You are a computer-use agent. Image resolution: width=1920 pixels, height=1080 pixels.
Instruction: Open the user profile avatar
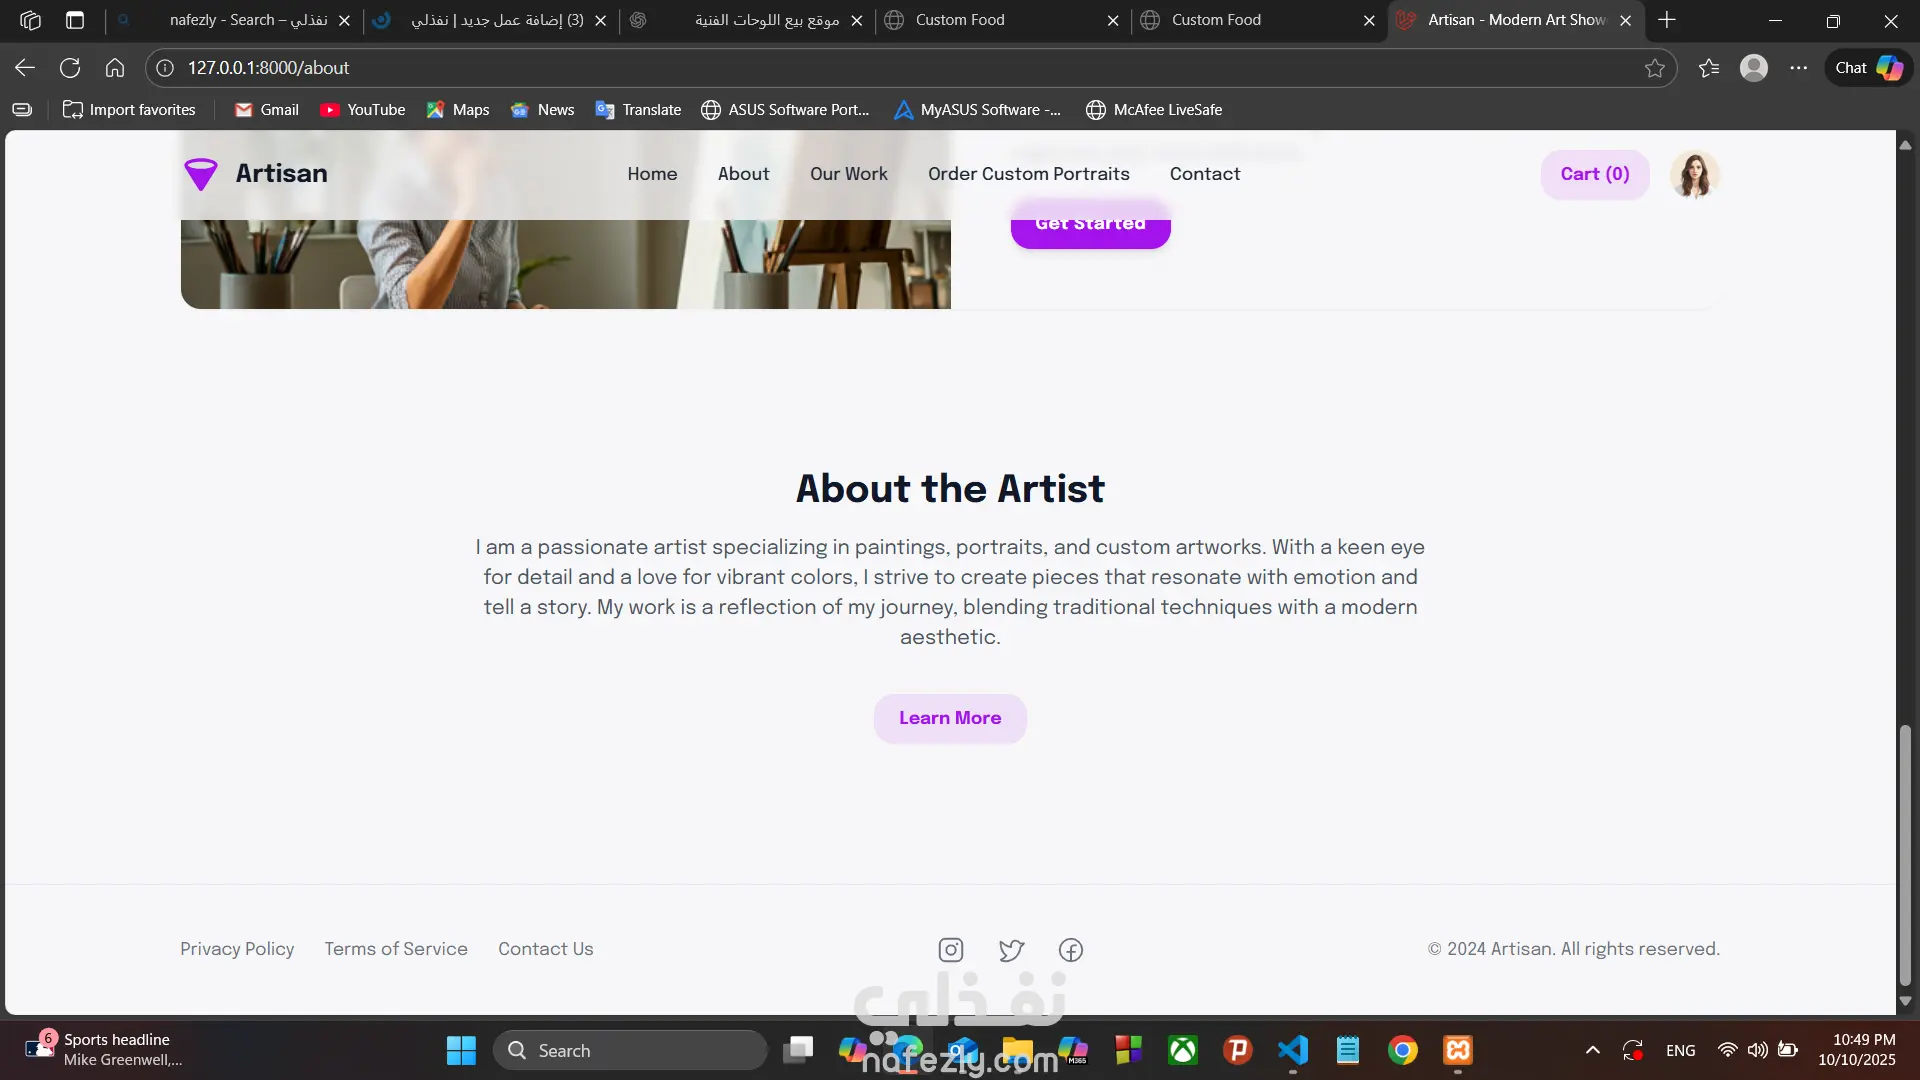(1694, 174)
